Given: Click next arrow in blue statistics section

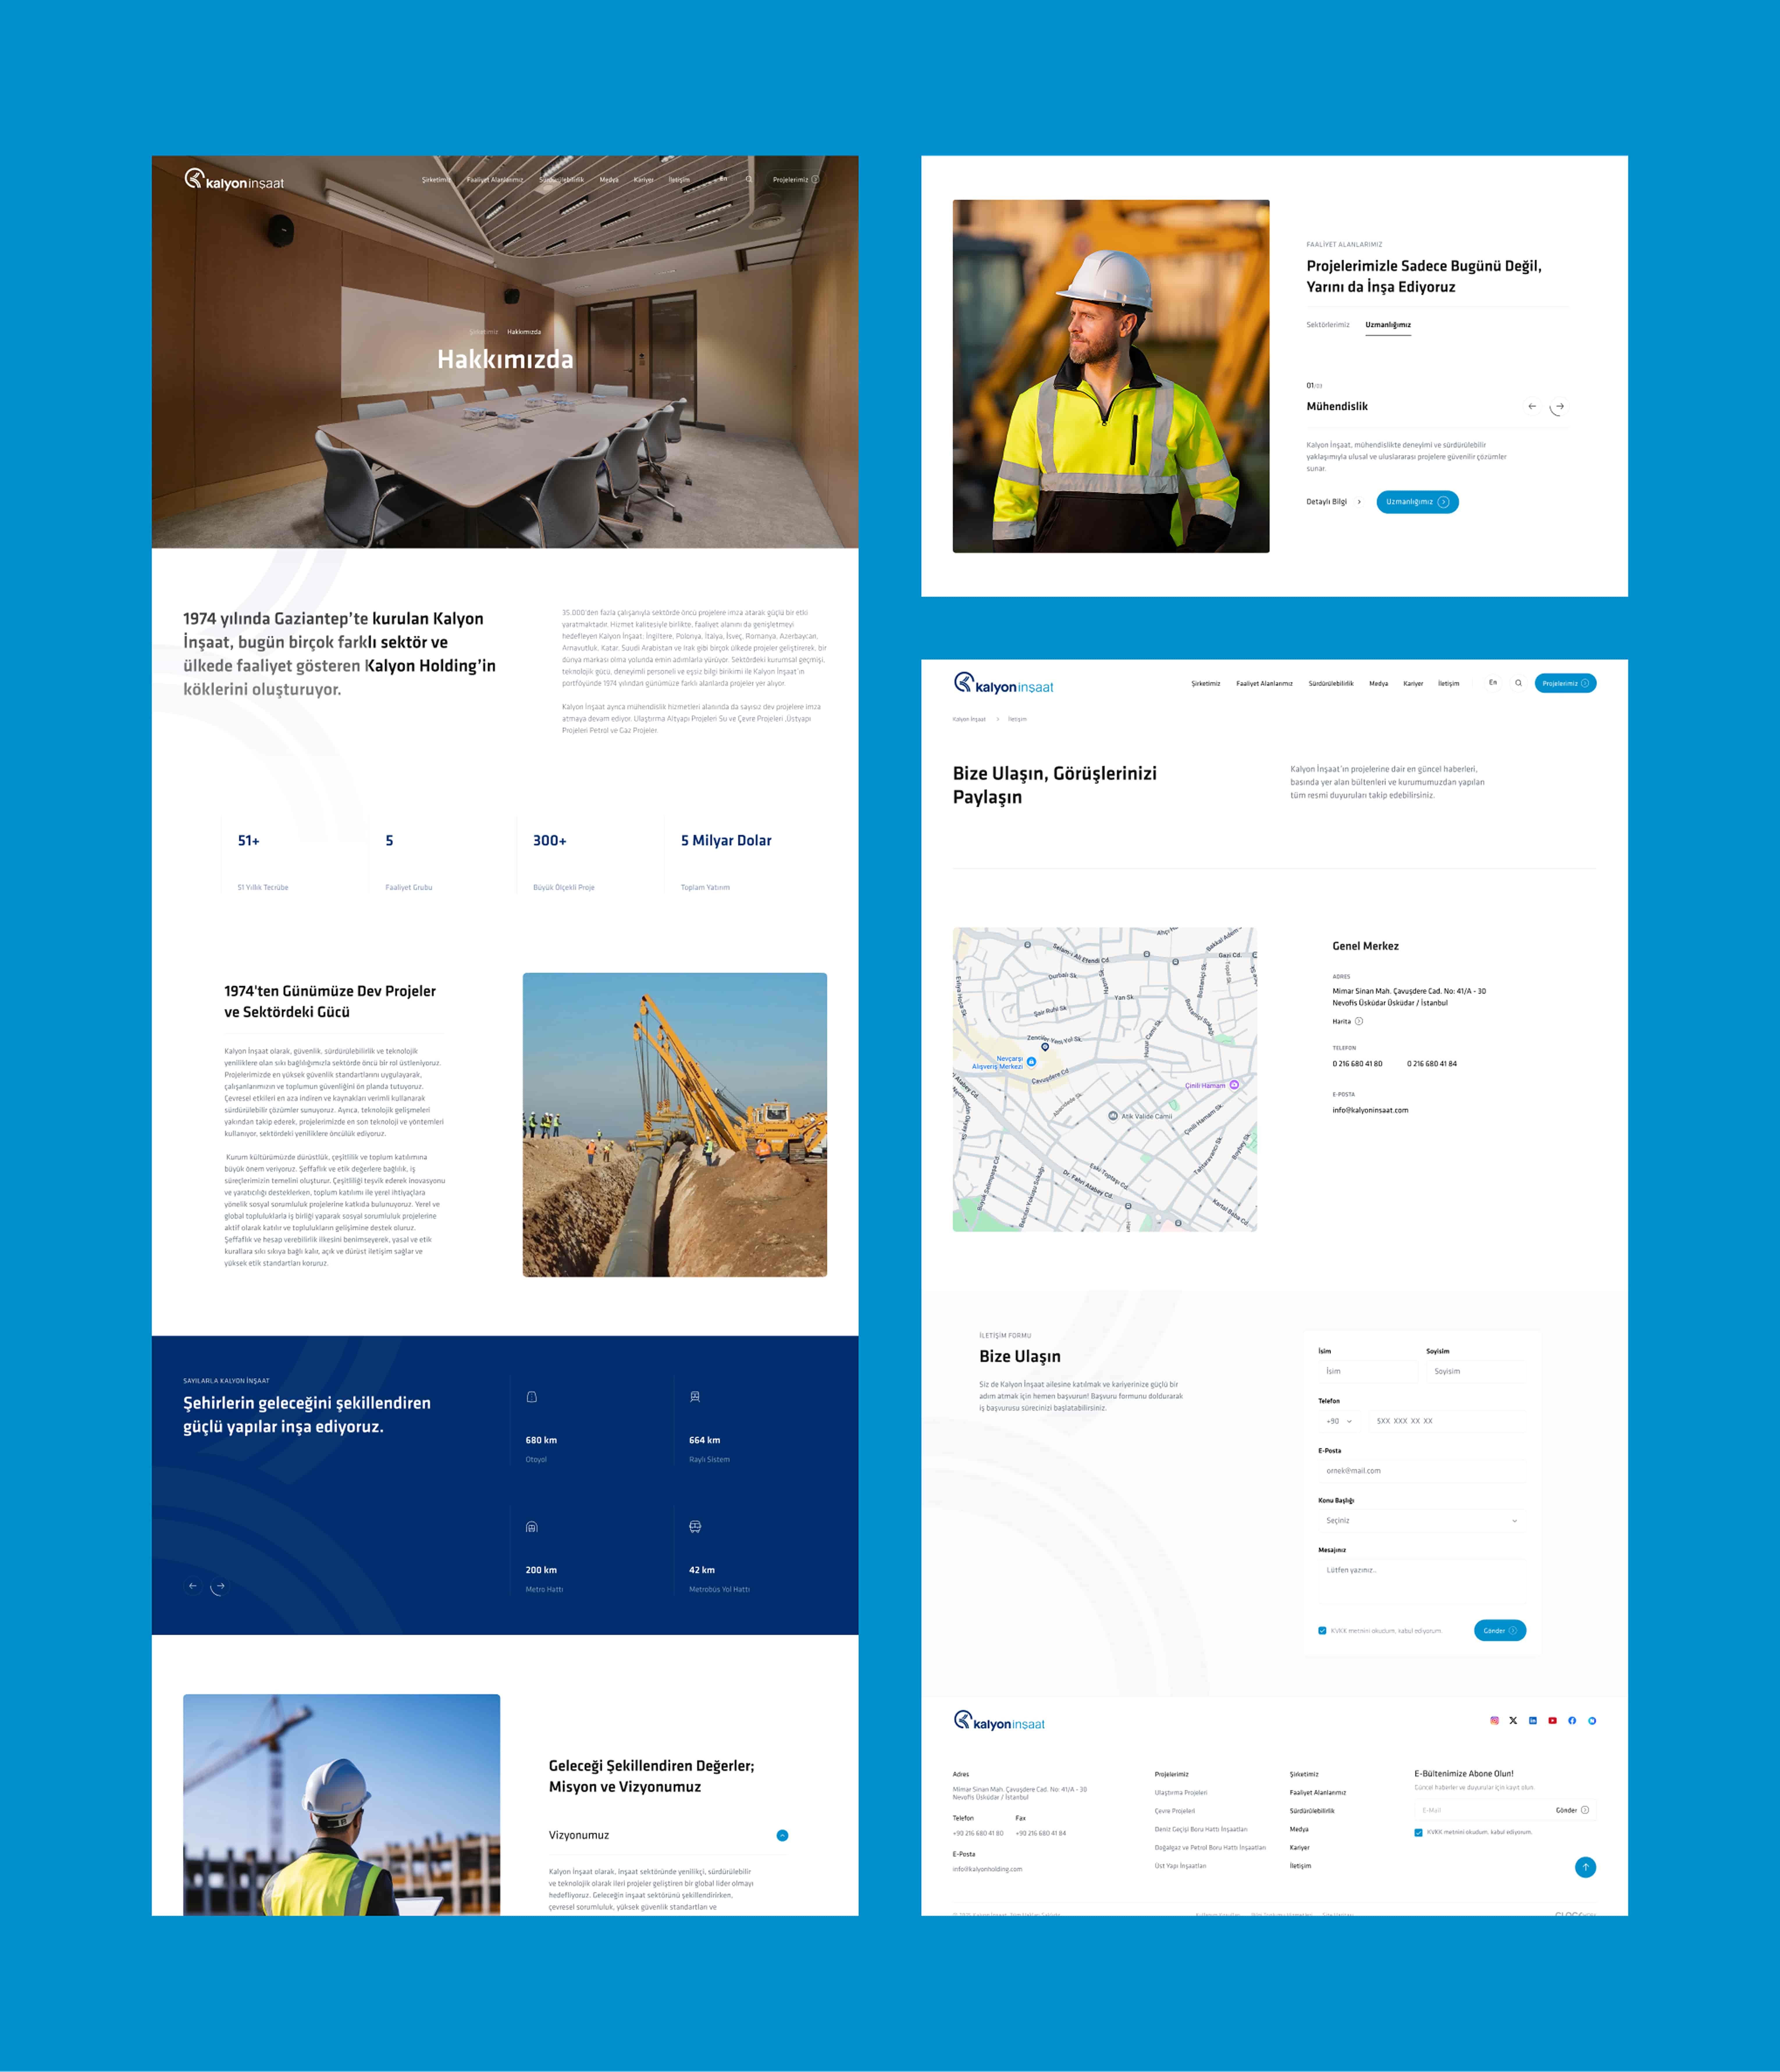Looking at the screenshot, I should (x=220, y=1586).
